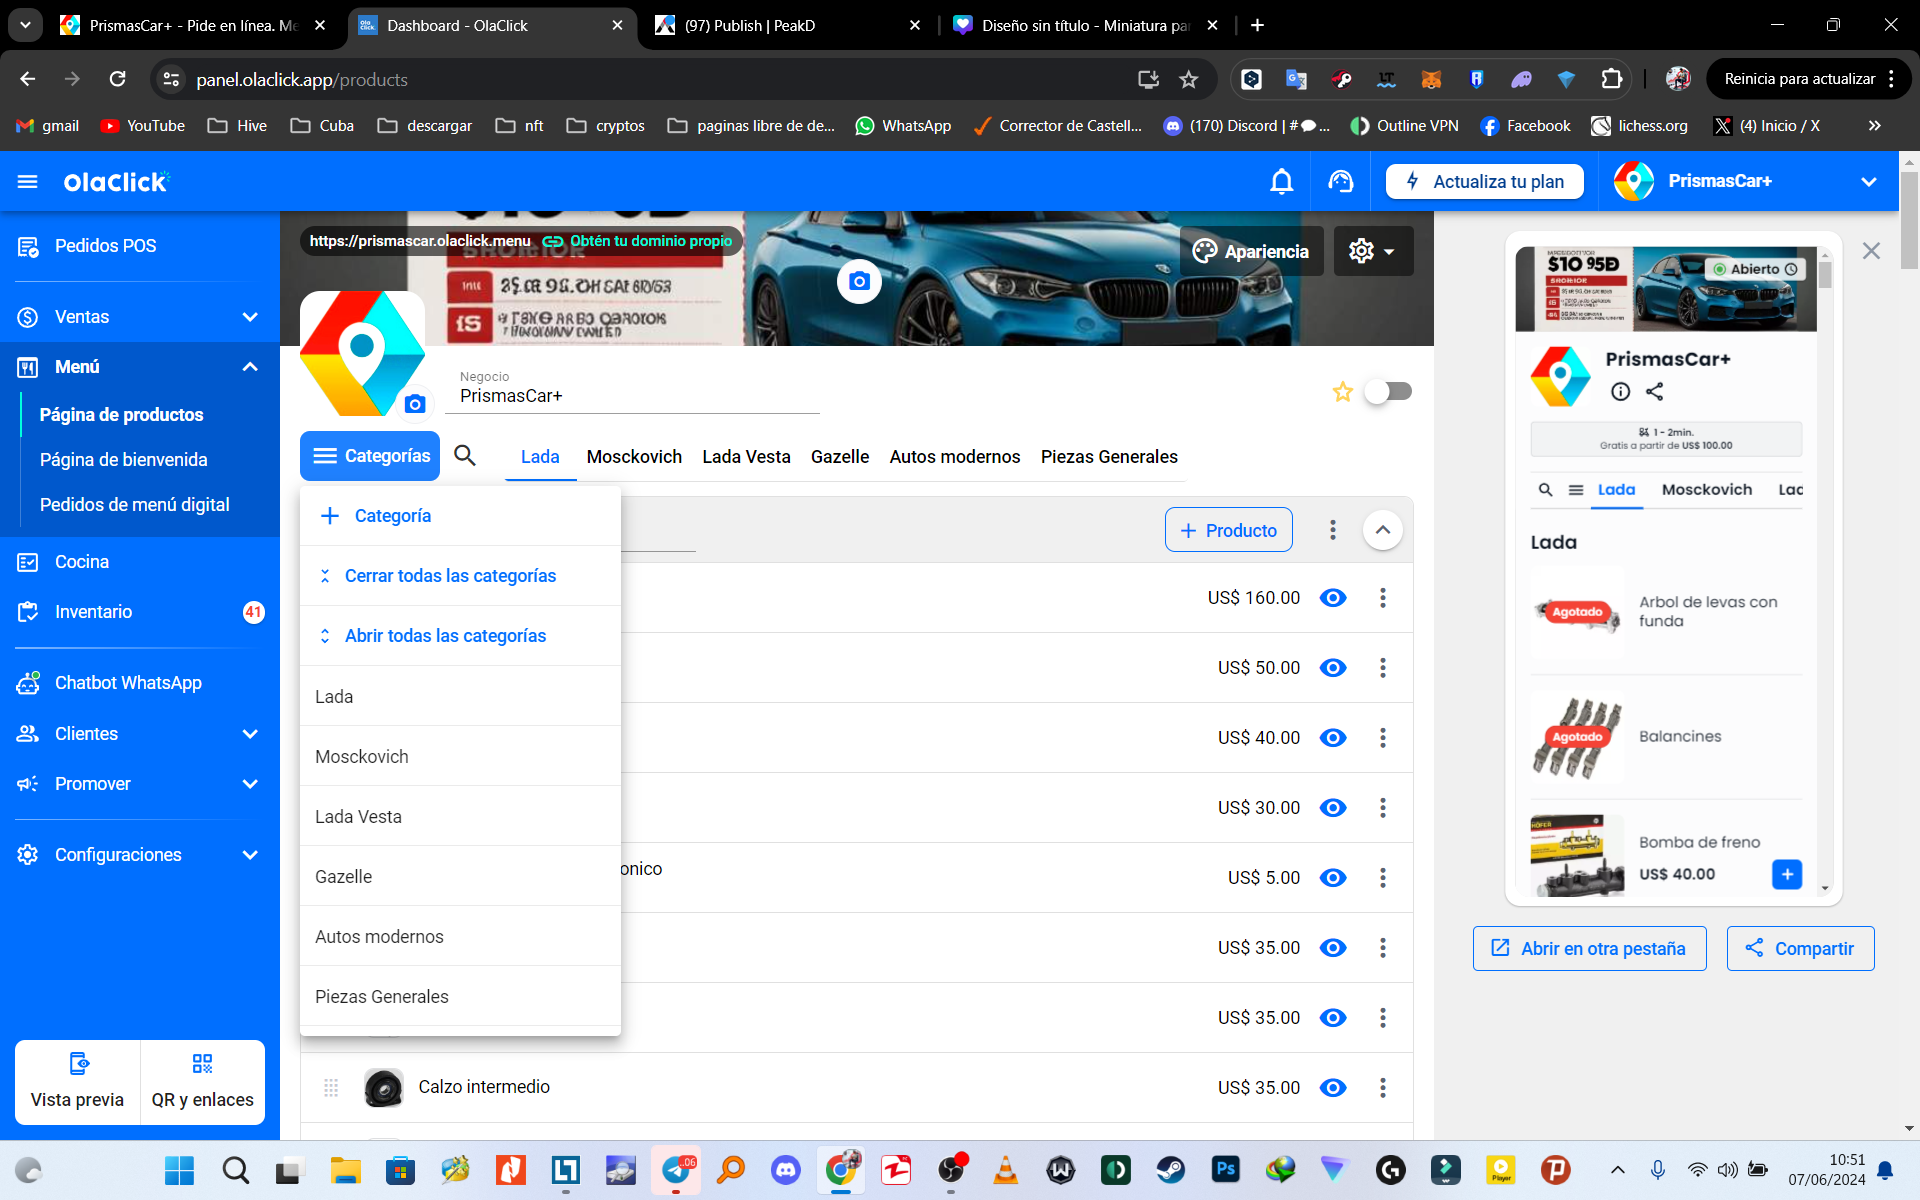
Task: Close the menu preview panel
Action: coord(1871,251)
